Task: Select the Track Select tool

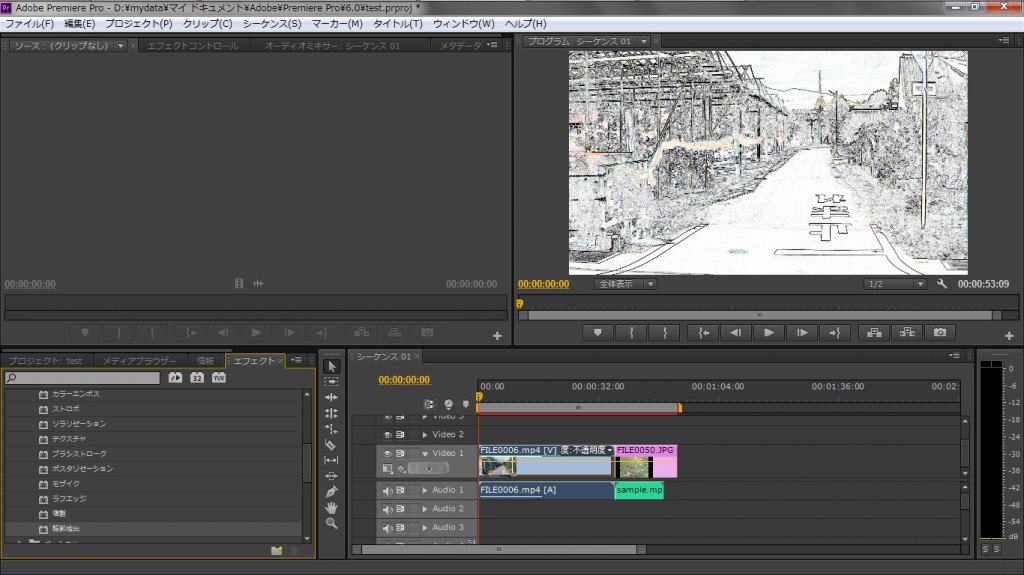Action: pos(331,382)
